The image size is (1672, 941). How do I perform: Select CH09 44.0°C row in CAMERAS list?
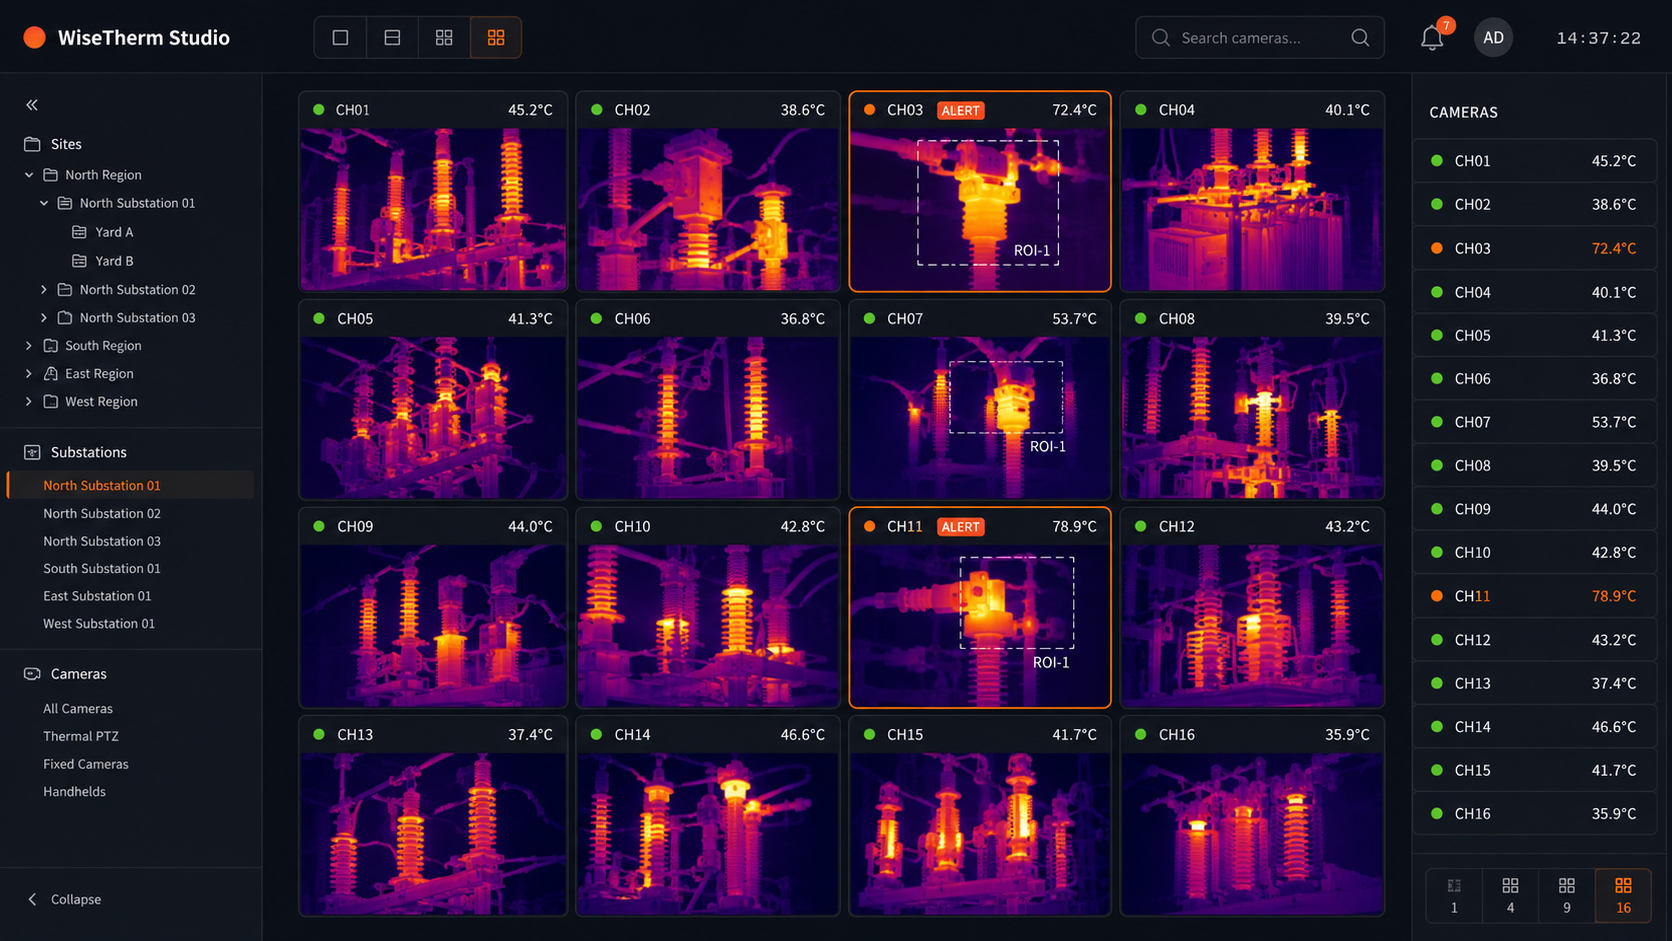(x=1534, y=509)
